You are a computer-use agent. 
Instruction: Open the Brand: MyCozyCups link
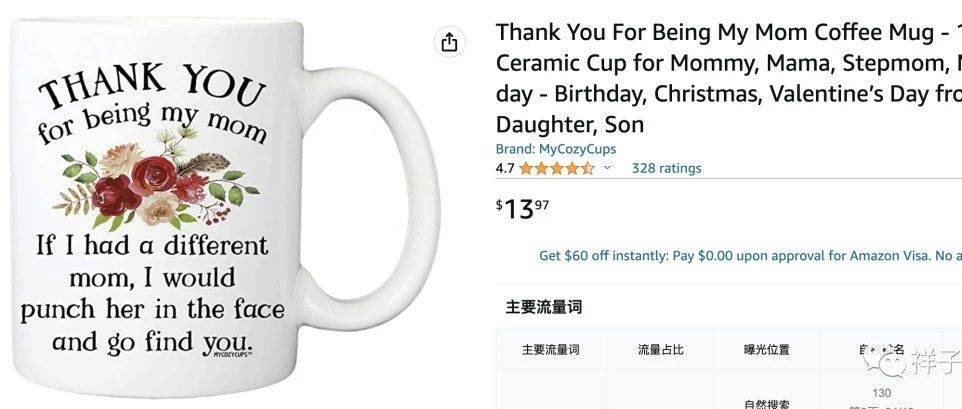[x=556, y=149]
